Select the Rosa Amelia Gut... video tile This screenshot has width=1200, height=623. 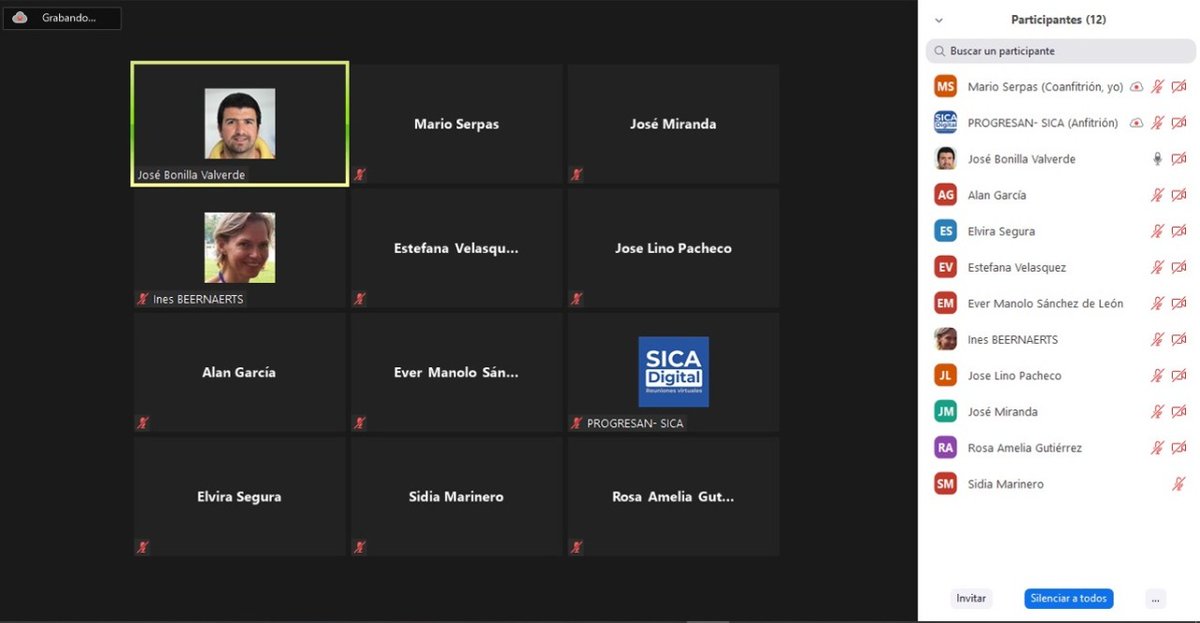click(673, 496)
